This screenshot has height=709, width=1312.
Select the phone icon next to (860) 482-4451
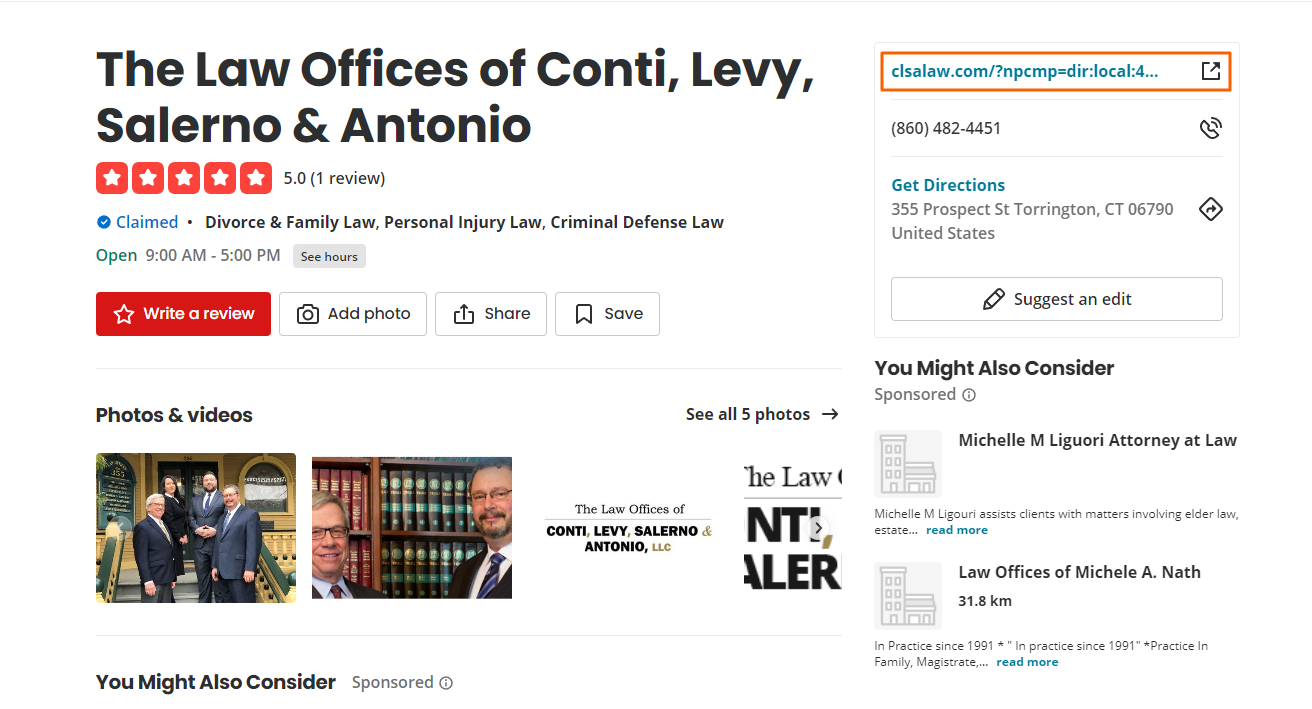click(1211, 127)
